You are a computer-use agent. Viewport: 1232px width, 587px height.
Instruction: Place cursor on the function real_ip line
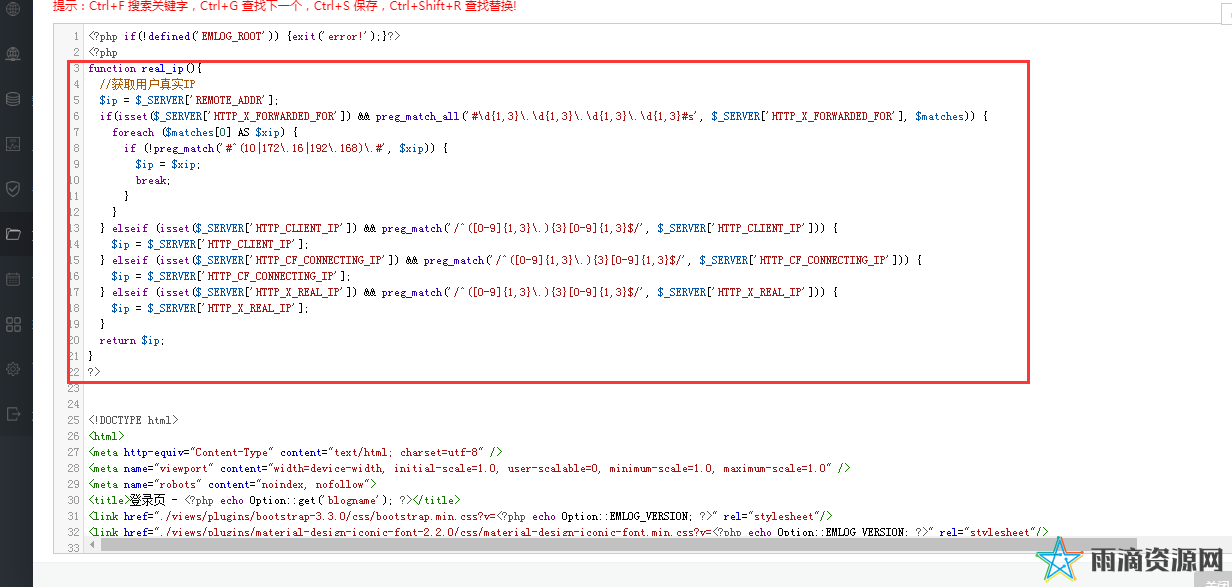coord(145,68)
